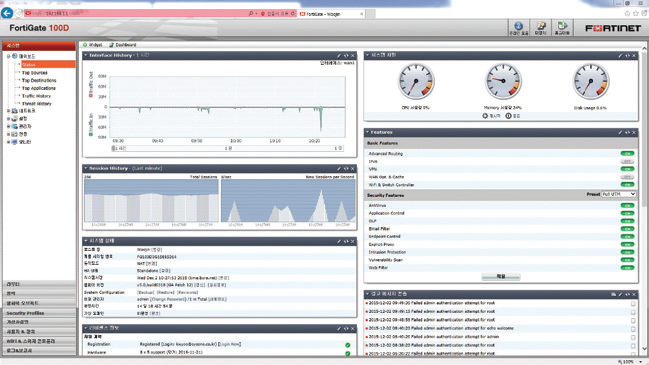
Task: Toggle the Advanced Routing feature switch
Action: click(x=627, y=154)
